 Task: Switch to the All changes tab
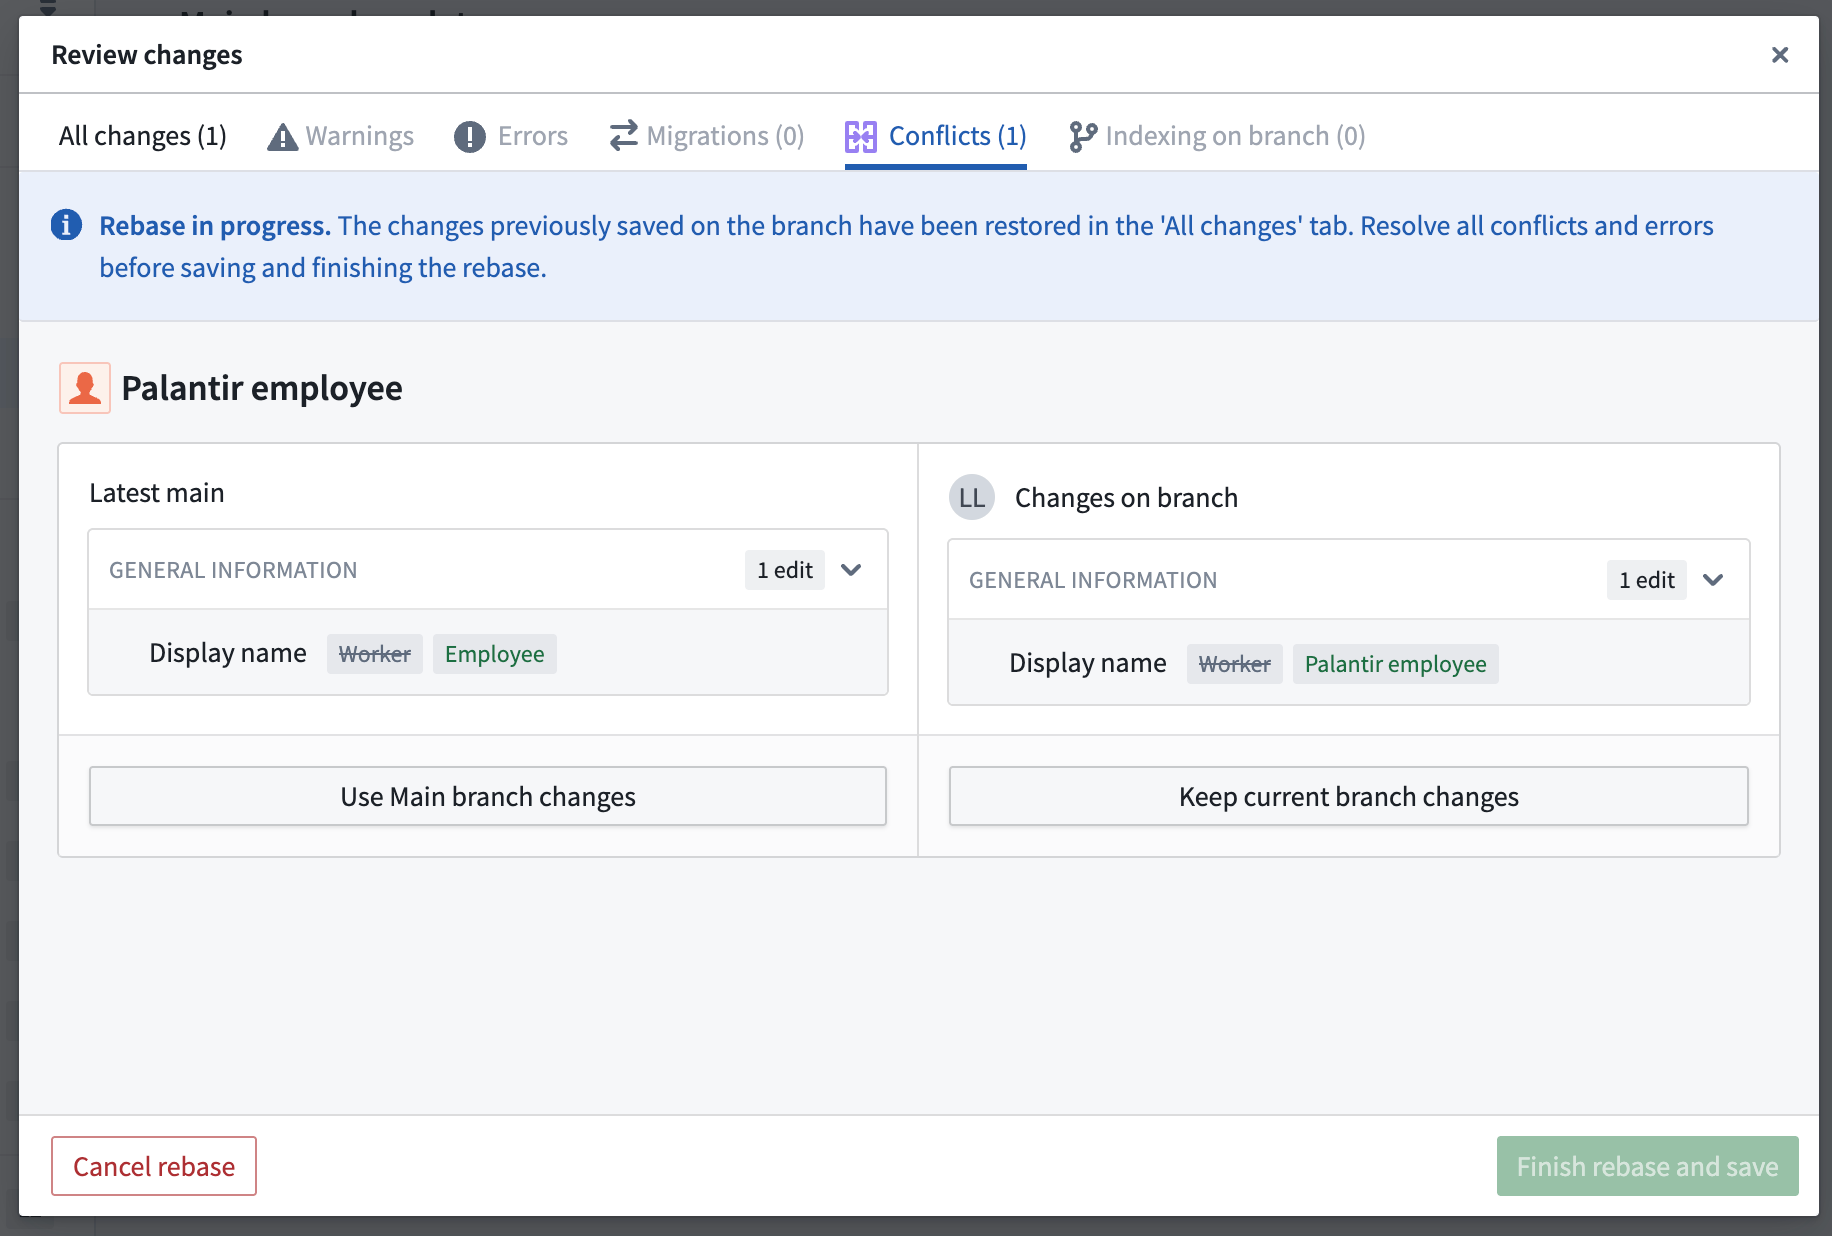142,136
